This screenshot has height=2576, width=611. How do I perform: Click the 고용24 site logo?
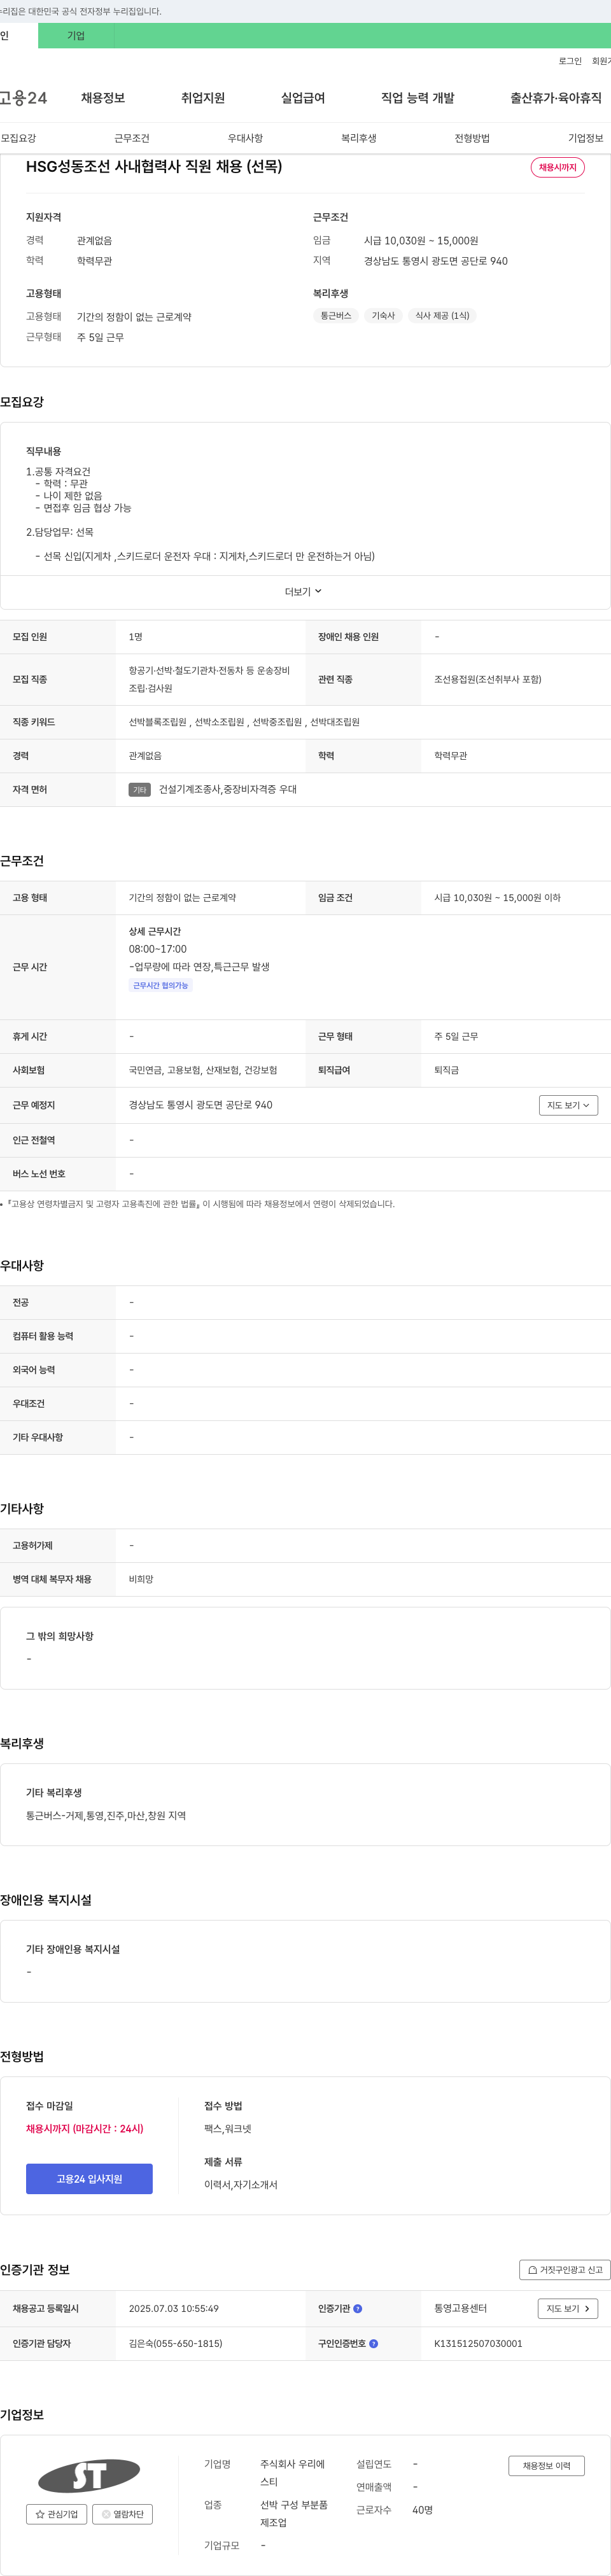coord(23,98)
